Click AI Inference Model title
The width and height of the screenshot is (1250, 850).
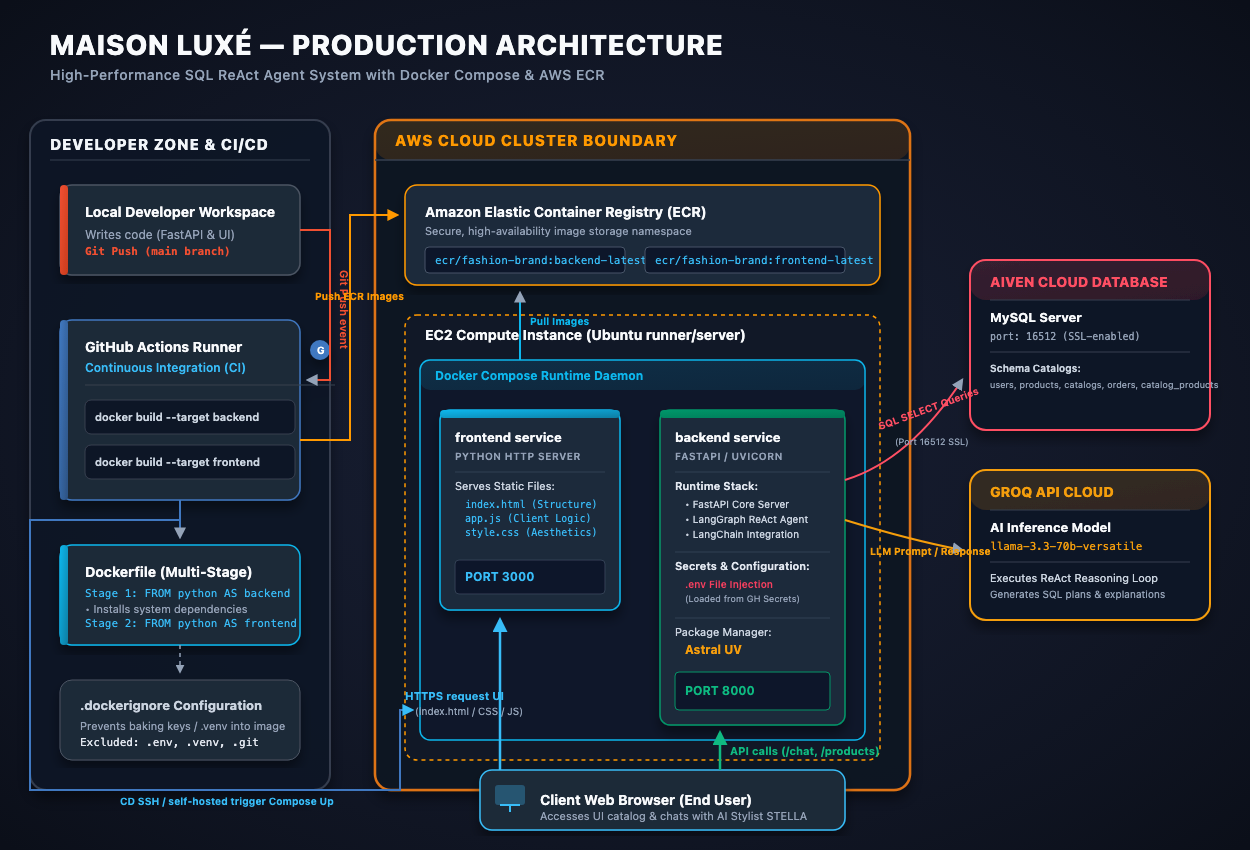1050,527
